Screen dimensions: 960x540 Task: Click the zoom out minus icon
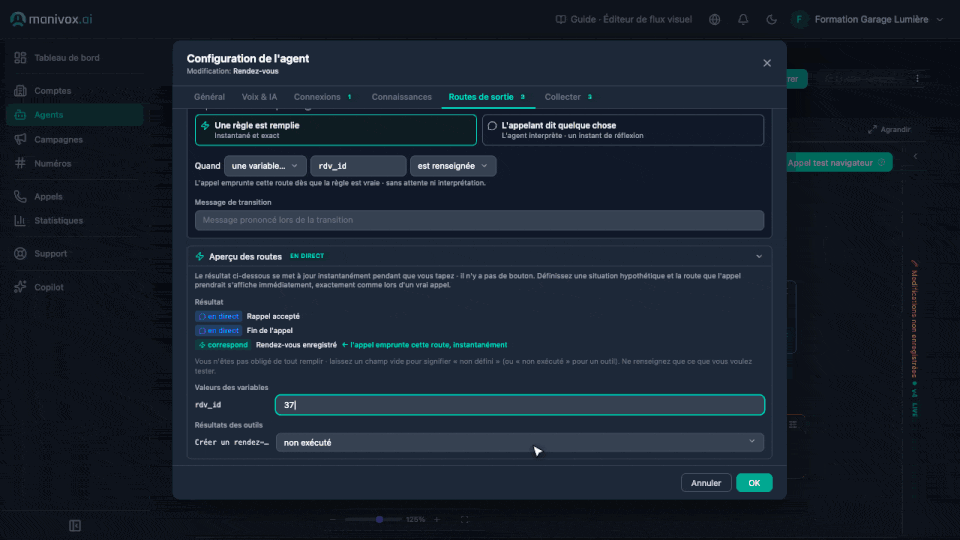pyautogui.click(x=332, y=519)
